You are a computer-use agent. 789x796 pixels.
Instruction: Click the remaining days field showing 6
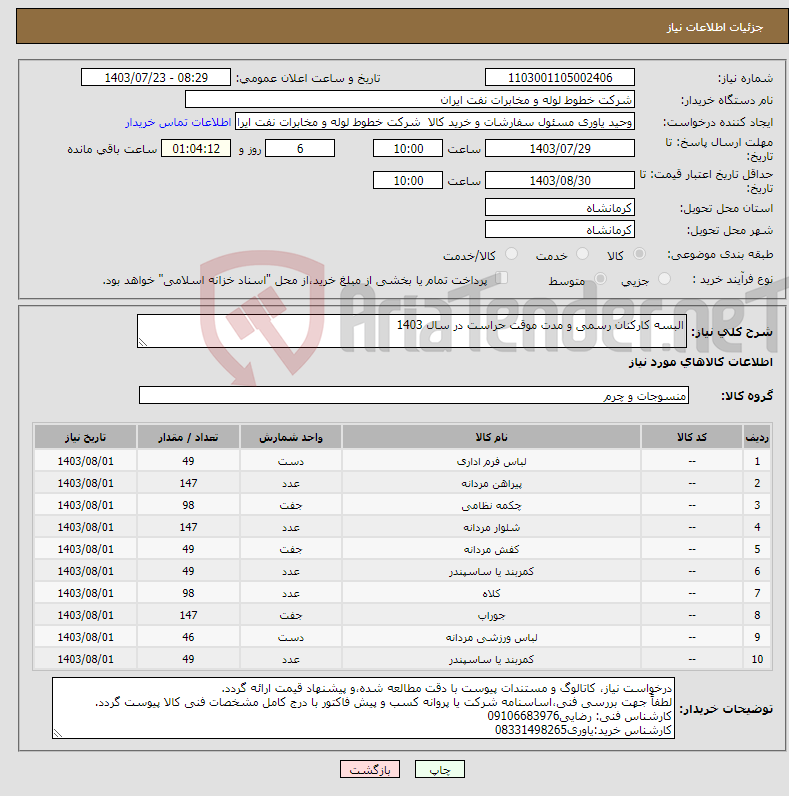[x=300, y=149]
